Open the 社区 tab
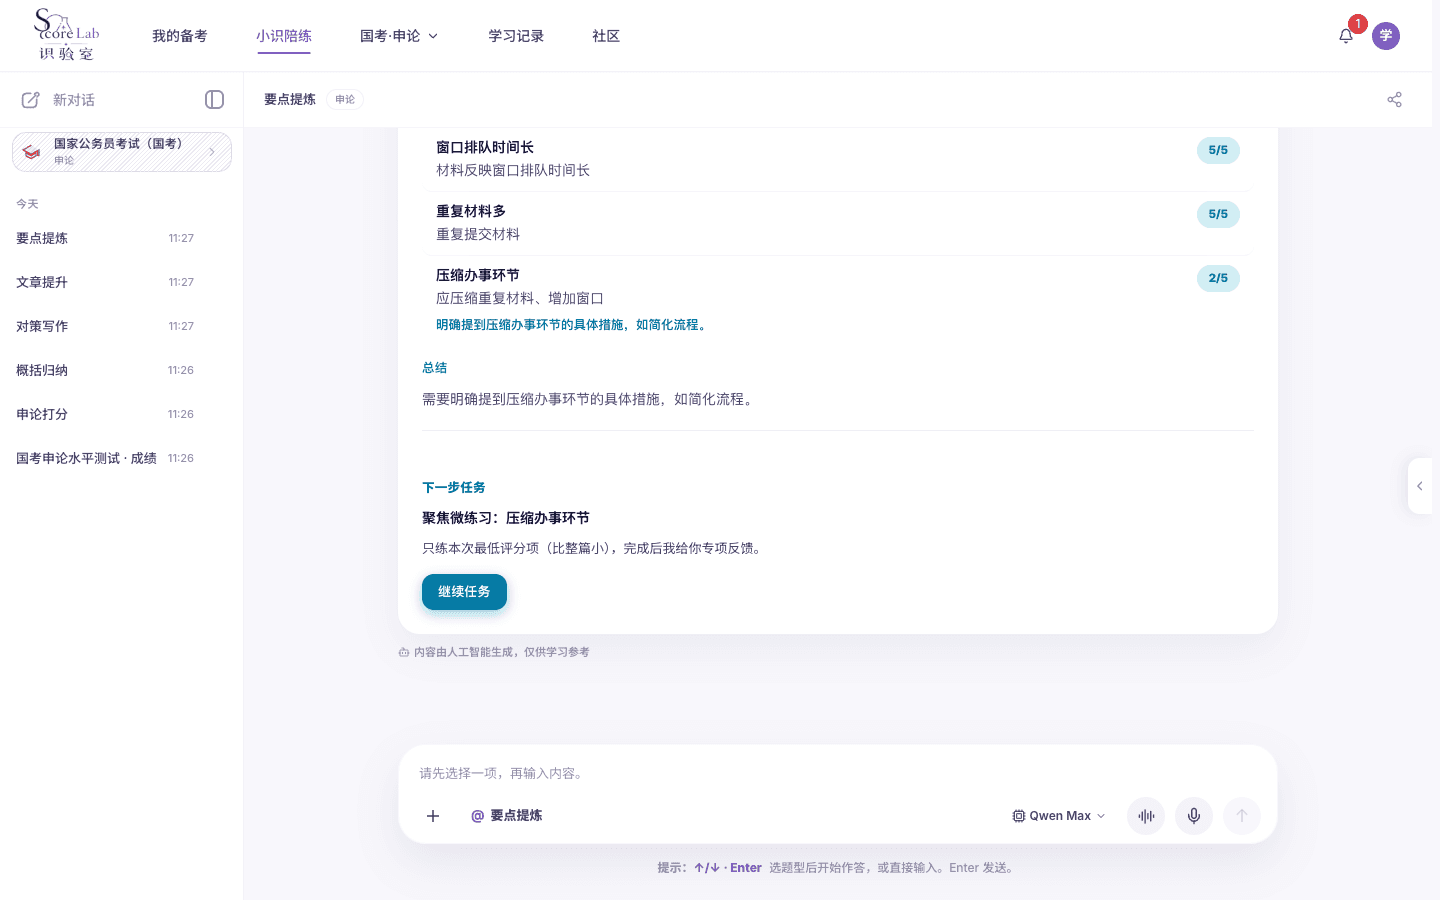Viewport: 1440px width, 900px height. pos(606,36)
